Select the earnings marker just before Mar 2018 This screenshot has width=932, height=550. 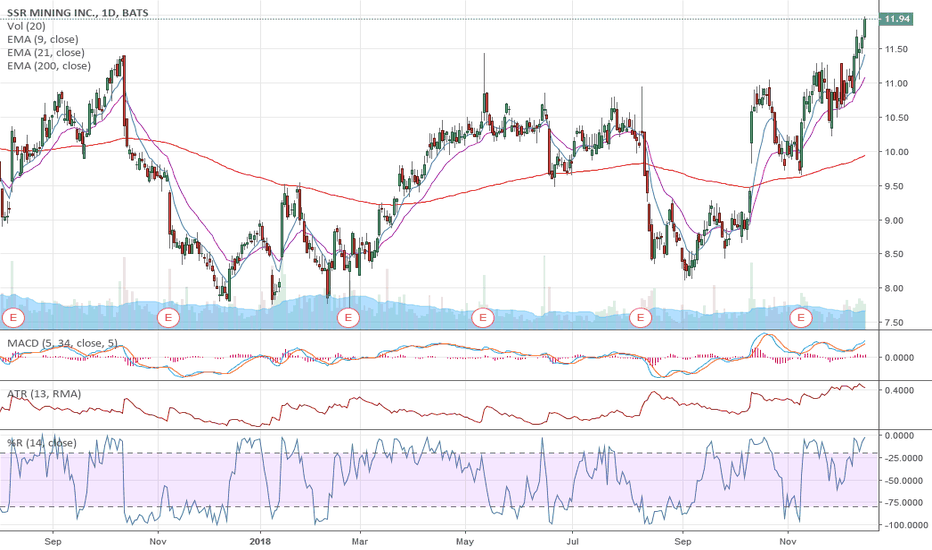point(348,318)
